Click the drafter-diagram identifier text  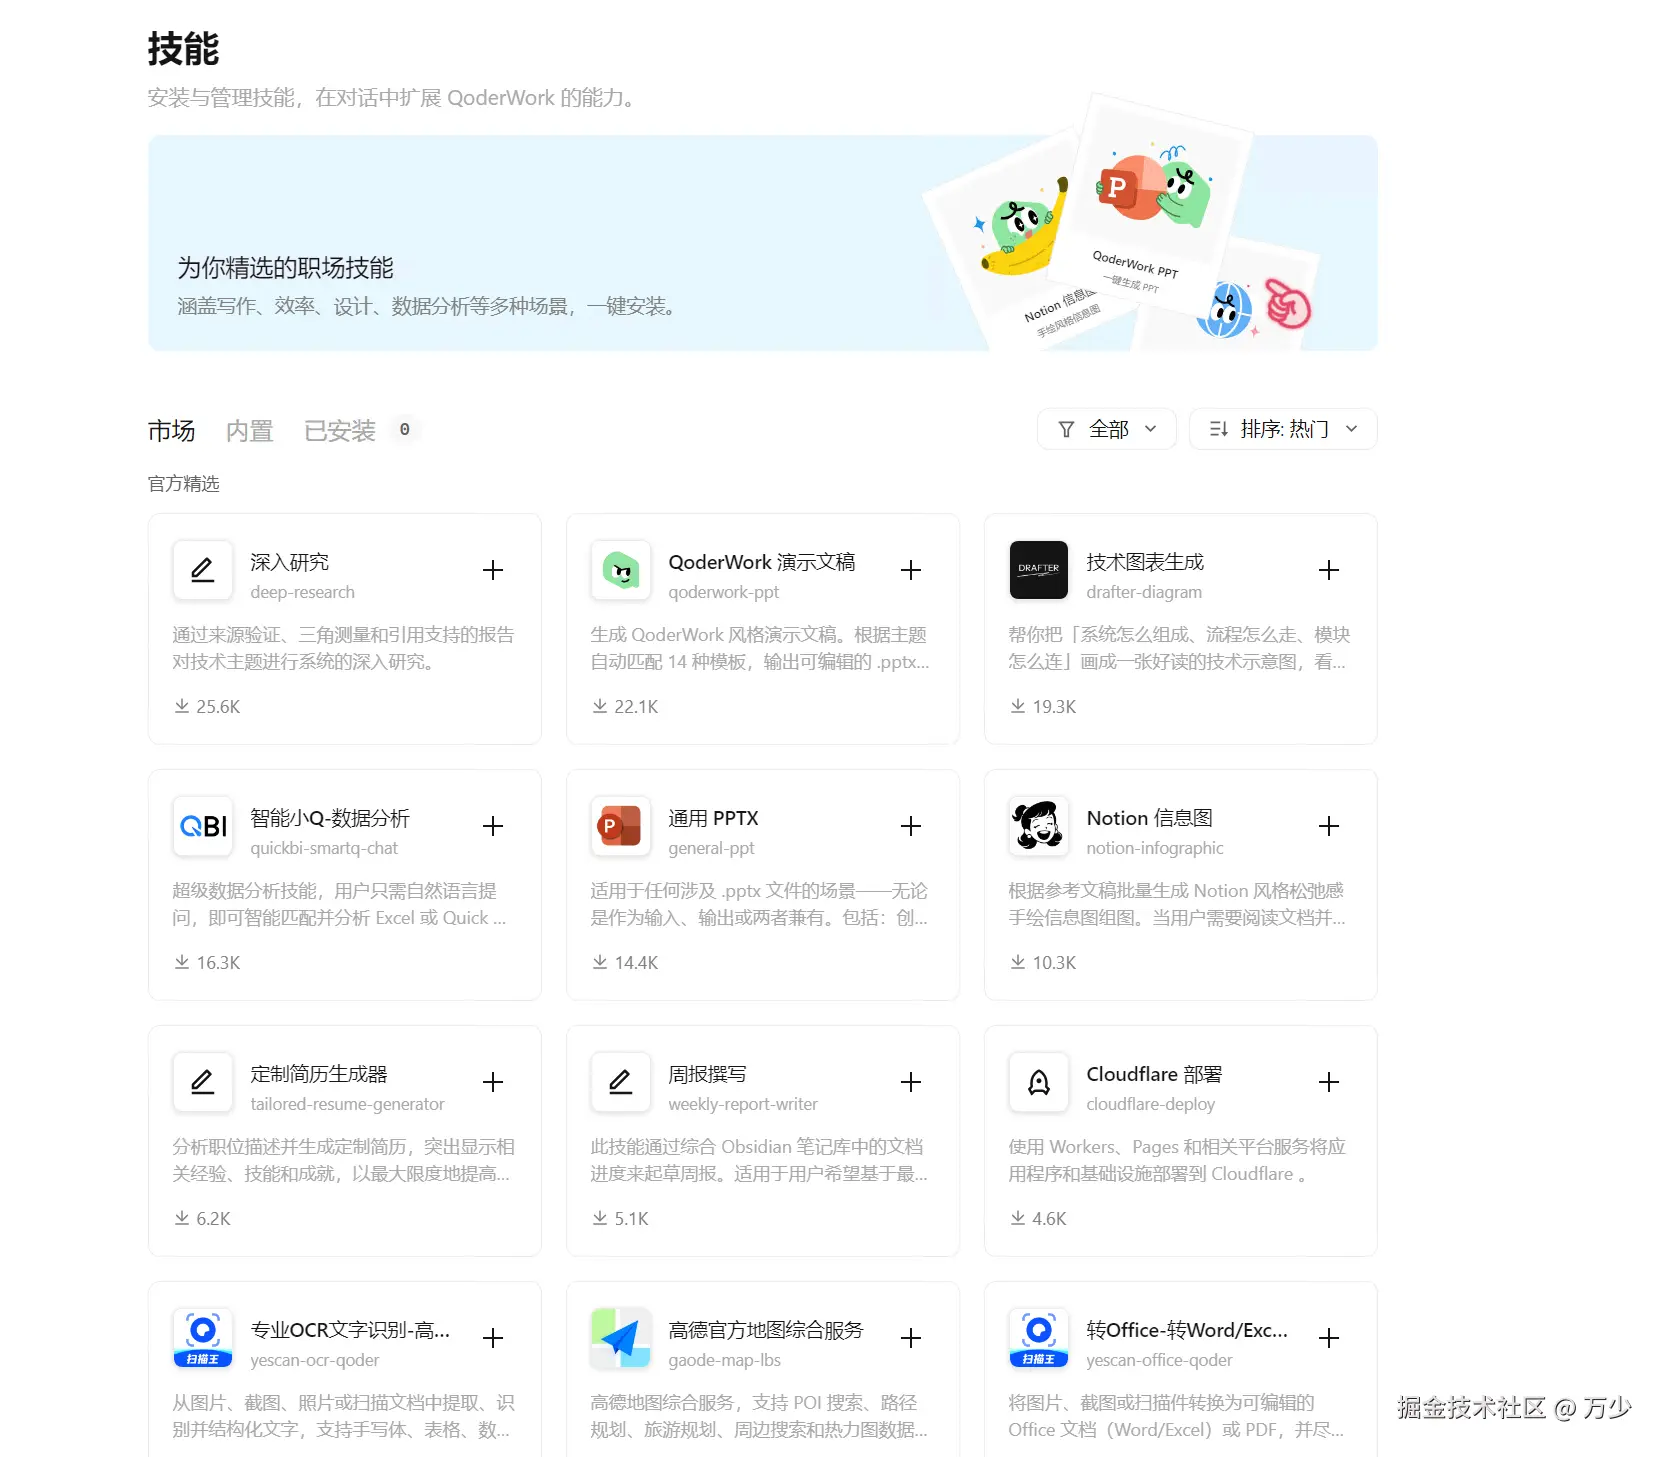1144,592
